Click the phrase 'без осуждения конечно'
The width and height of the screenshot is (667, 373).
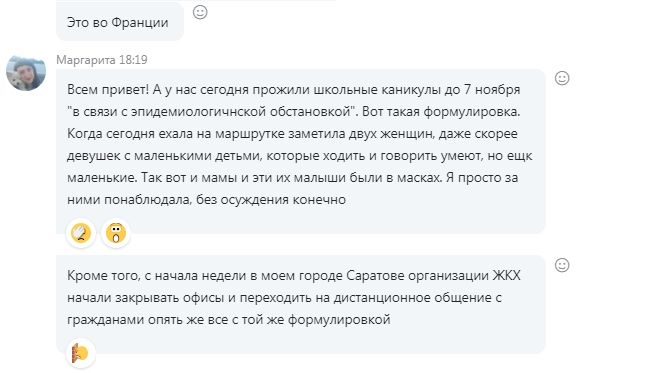point(271,199)
